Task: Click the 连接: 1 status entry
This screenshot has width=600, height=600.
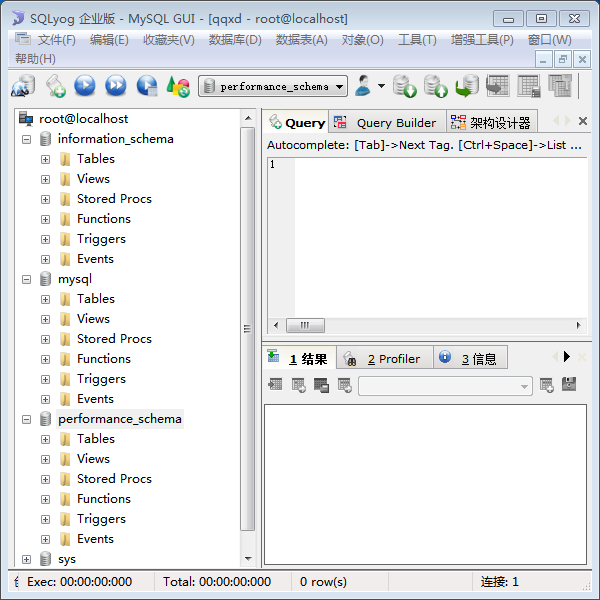Action: point(499,582)
